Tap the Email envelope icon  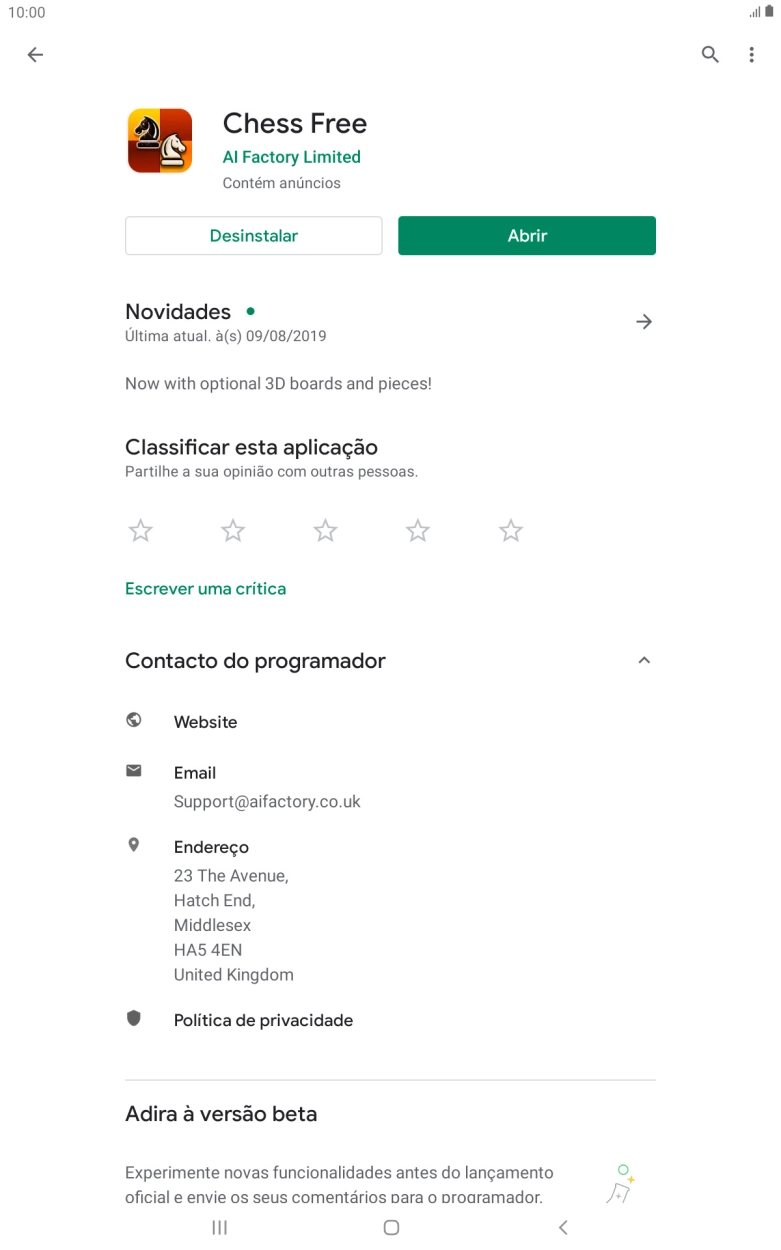tap(134, 771)
